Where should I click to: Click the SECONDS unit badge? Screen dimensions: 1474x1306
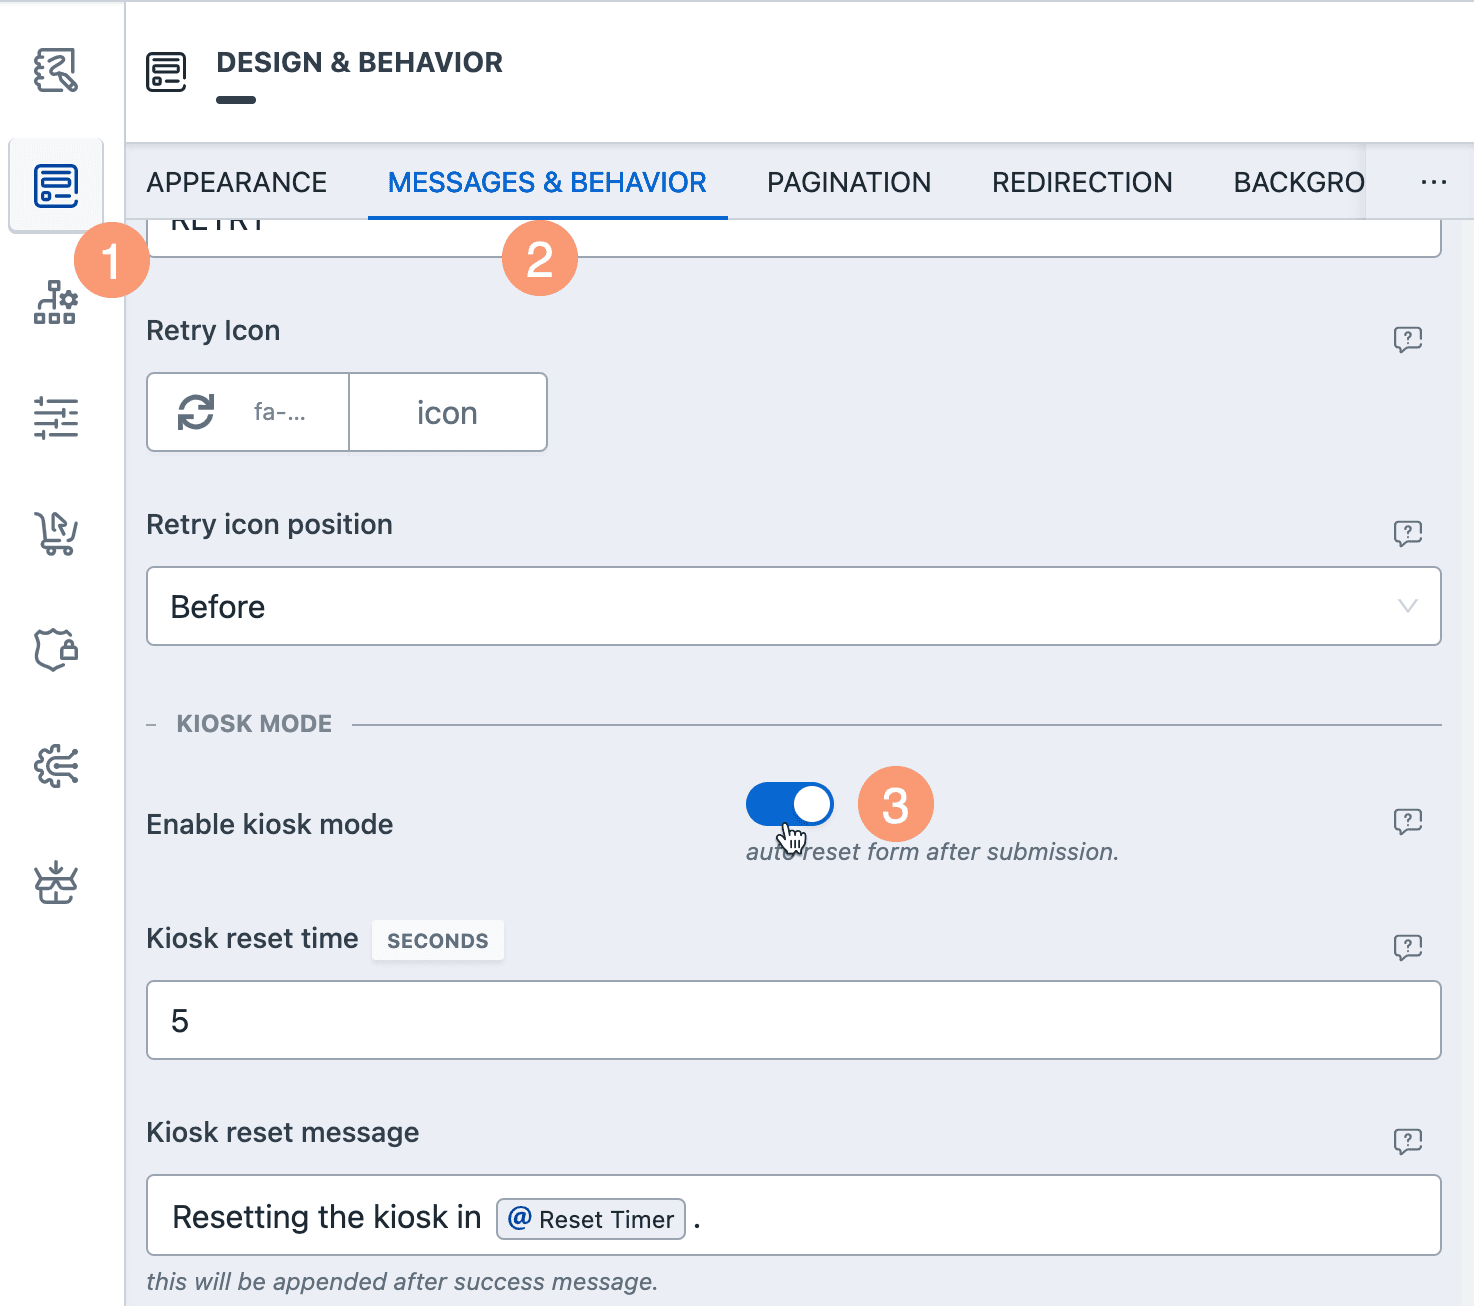pos(438,941)
